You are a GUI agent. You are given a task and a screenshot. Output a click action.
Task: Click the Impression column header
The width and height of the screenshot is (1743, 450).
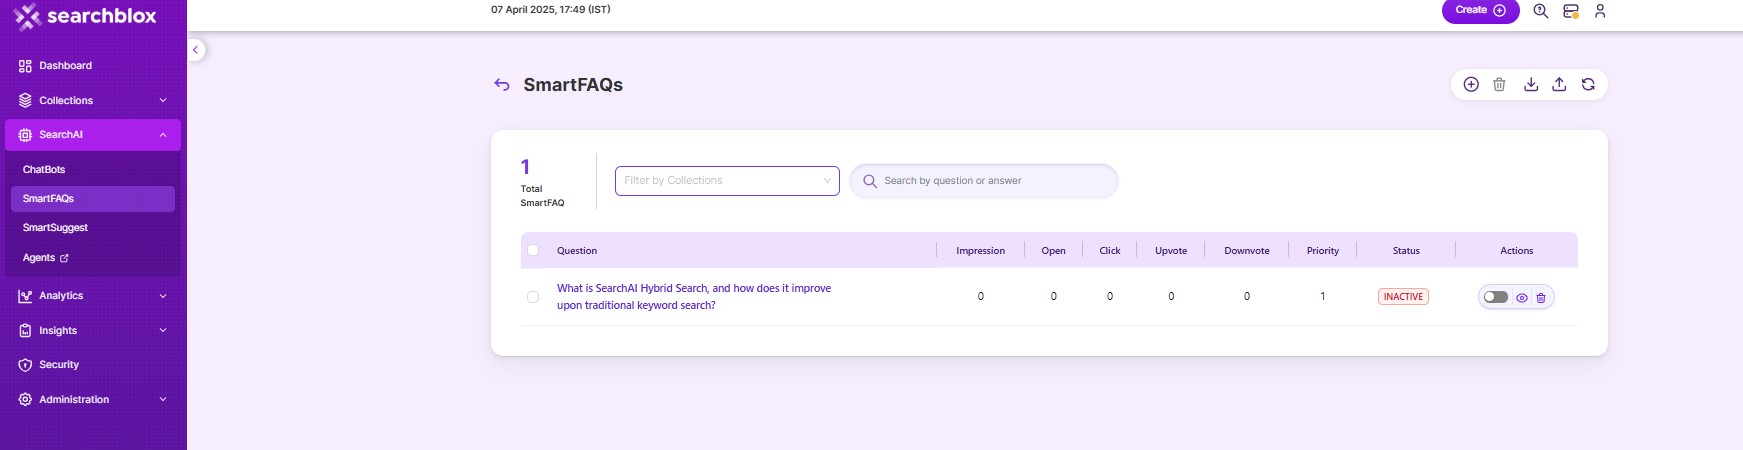[x=980, y=251]
